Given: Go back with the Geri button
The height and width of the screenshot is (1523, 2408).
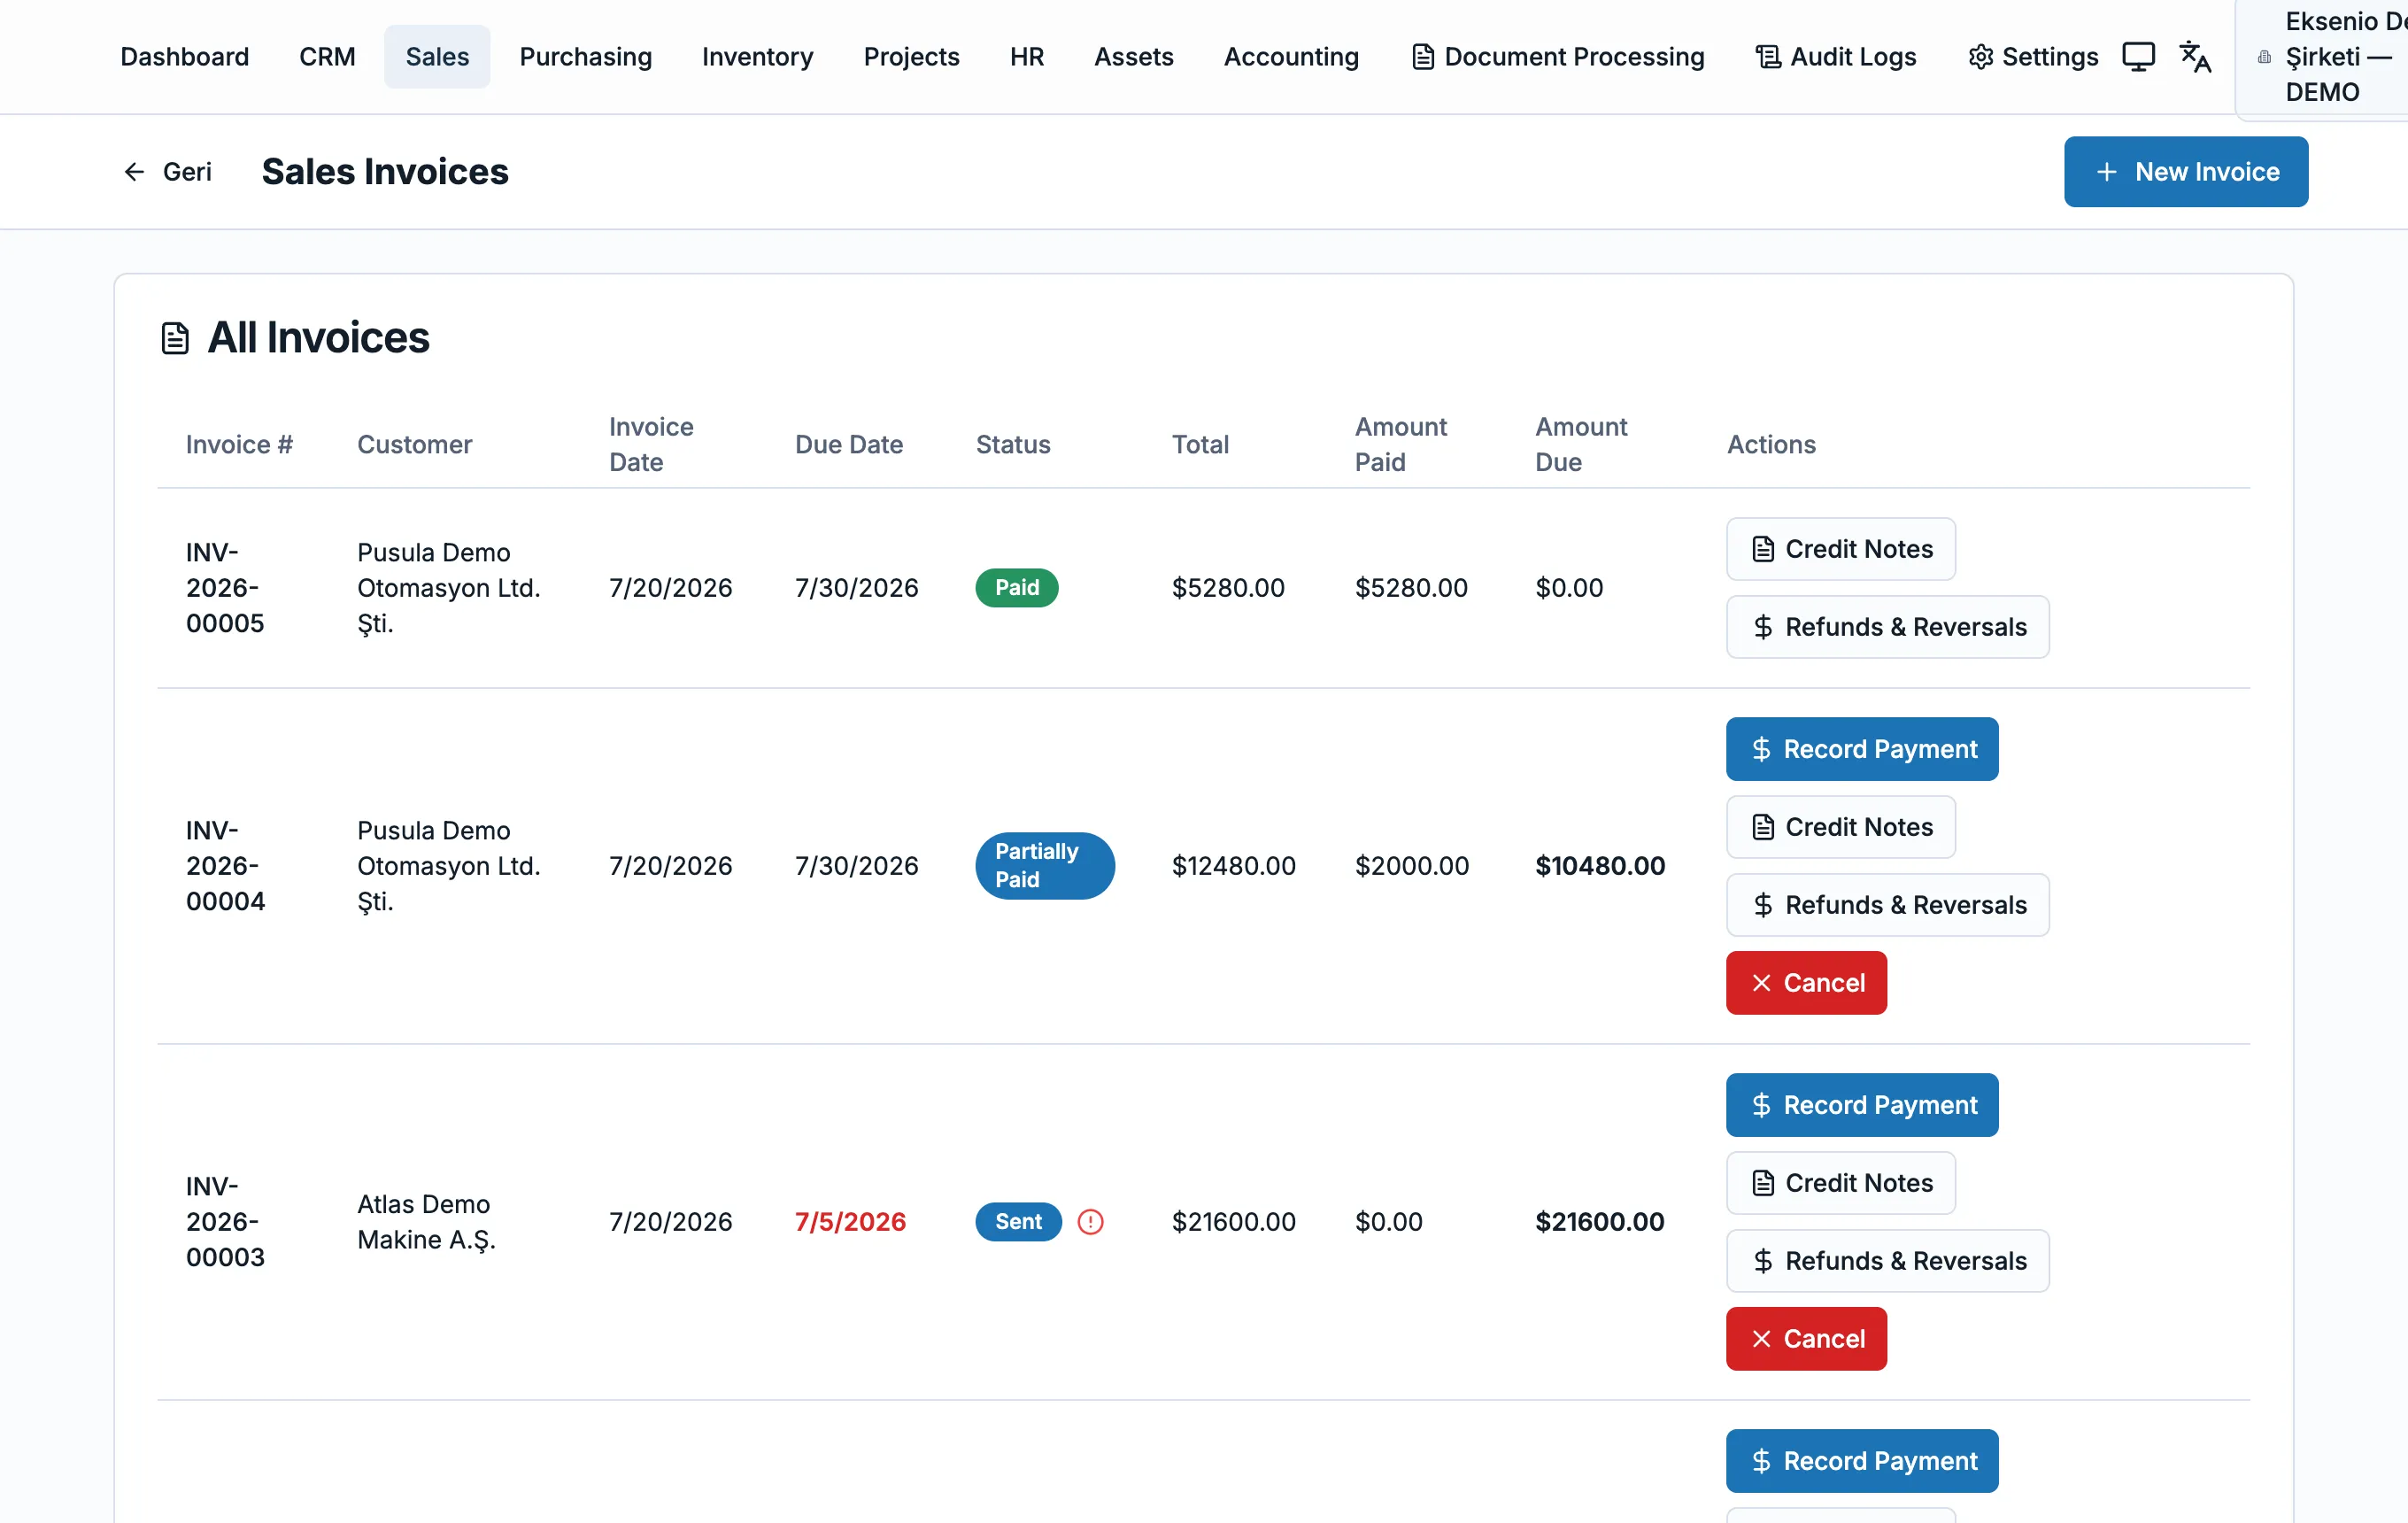Looking at the screenshot, I should point(167,172).
